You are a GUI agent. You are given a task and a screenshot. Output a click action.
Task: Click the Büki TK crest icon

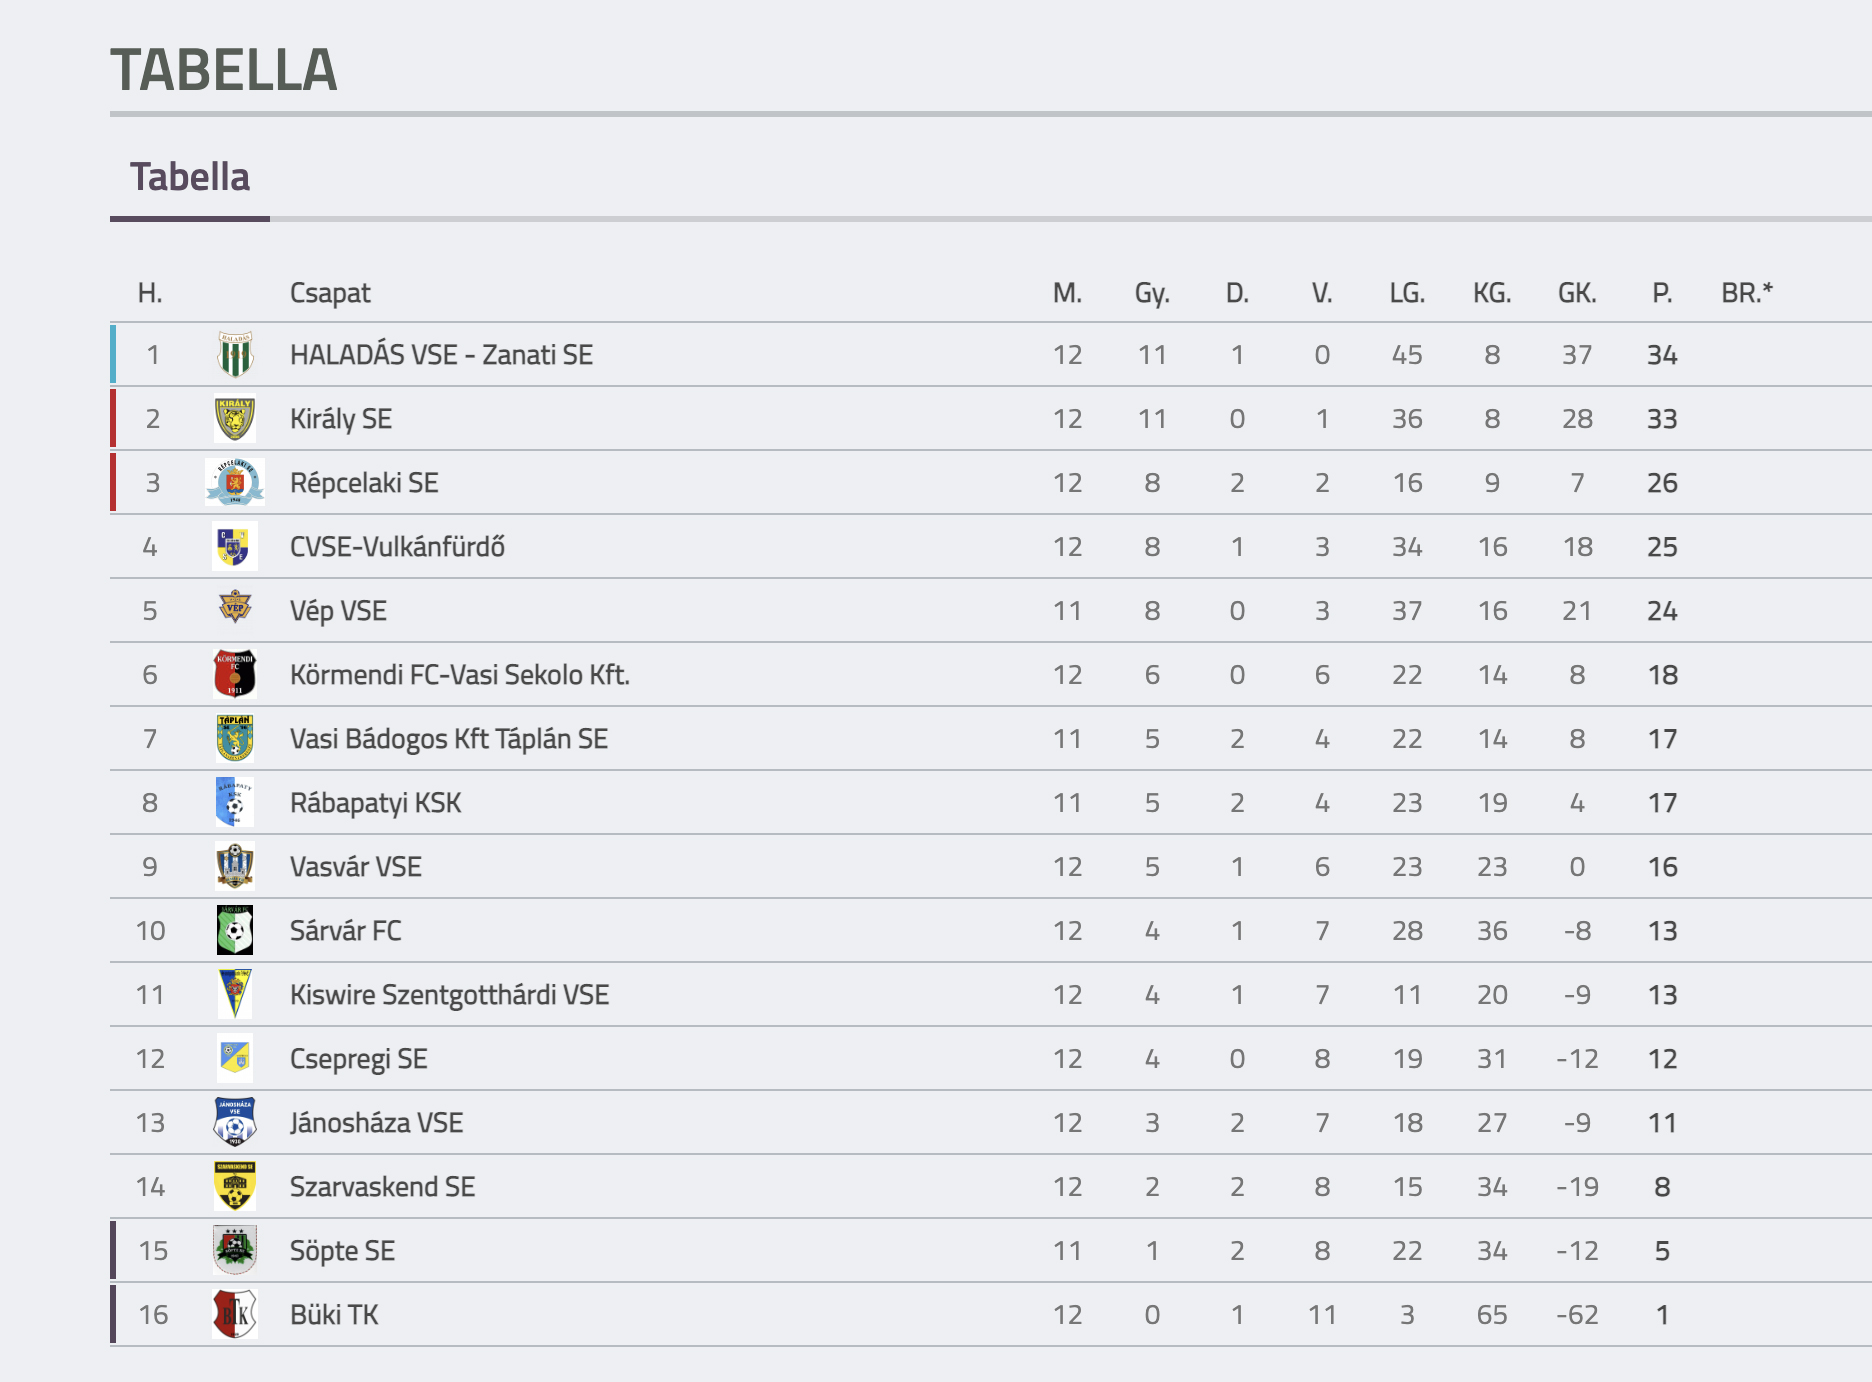[235, 1314]
